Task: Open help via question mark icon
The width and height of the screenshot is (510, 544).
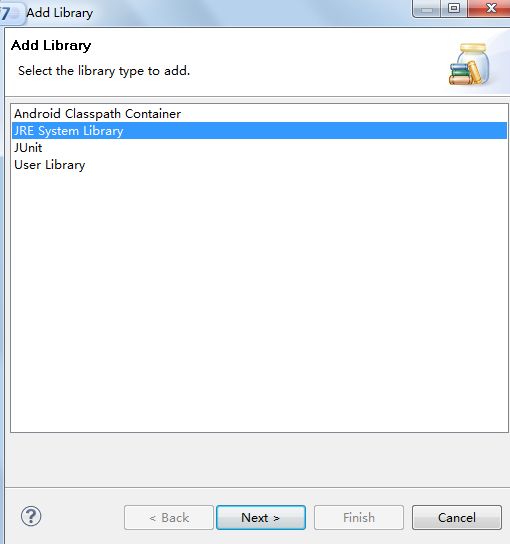Action: (x=31, y=516)
